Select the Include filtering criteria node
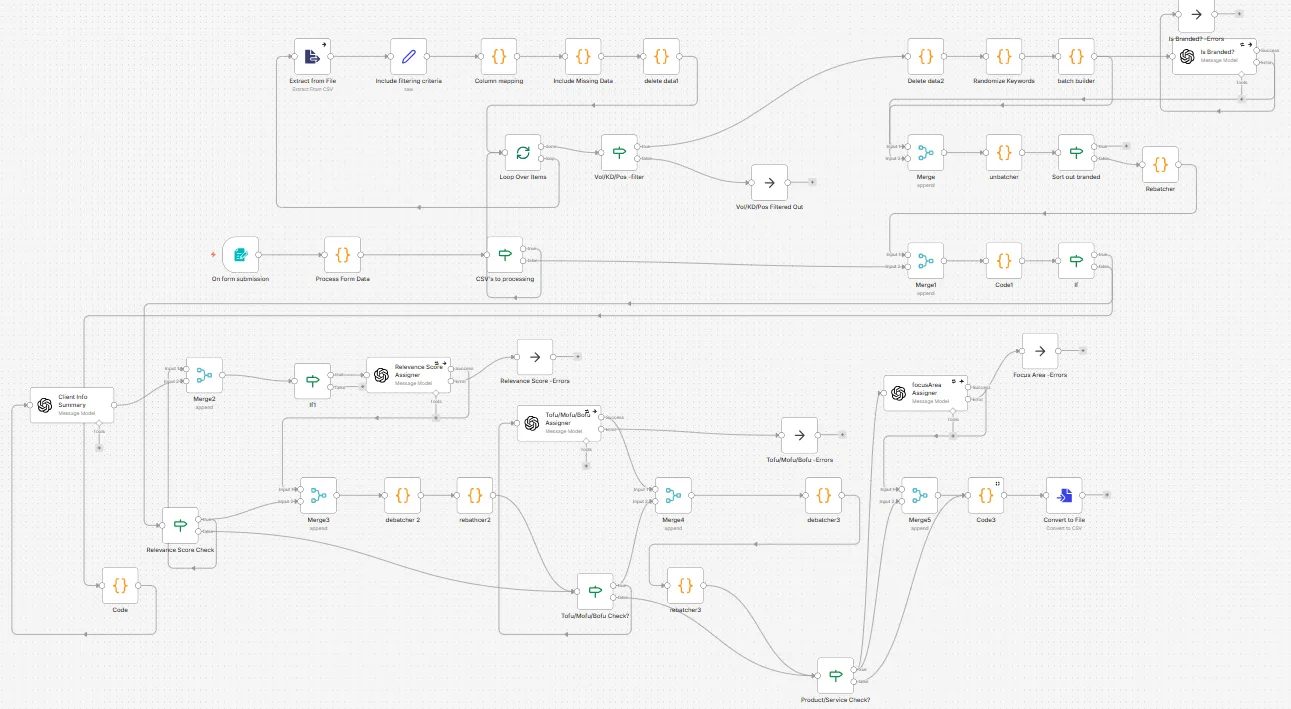The image size is (1291, 709). 409,57
